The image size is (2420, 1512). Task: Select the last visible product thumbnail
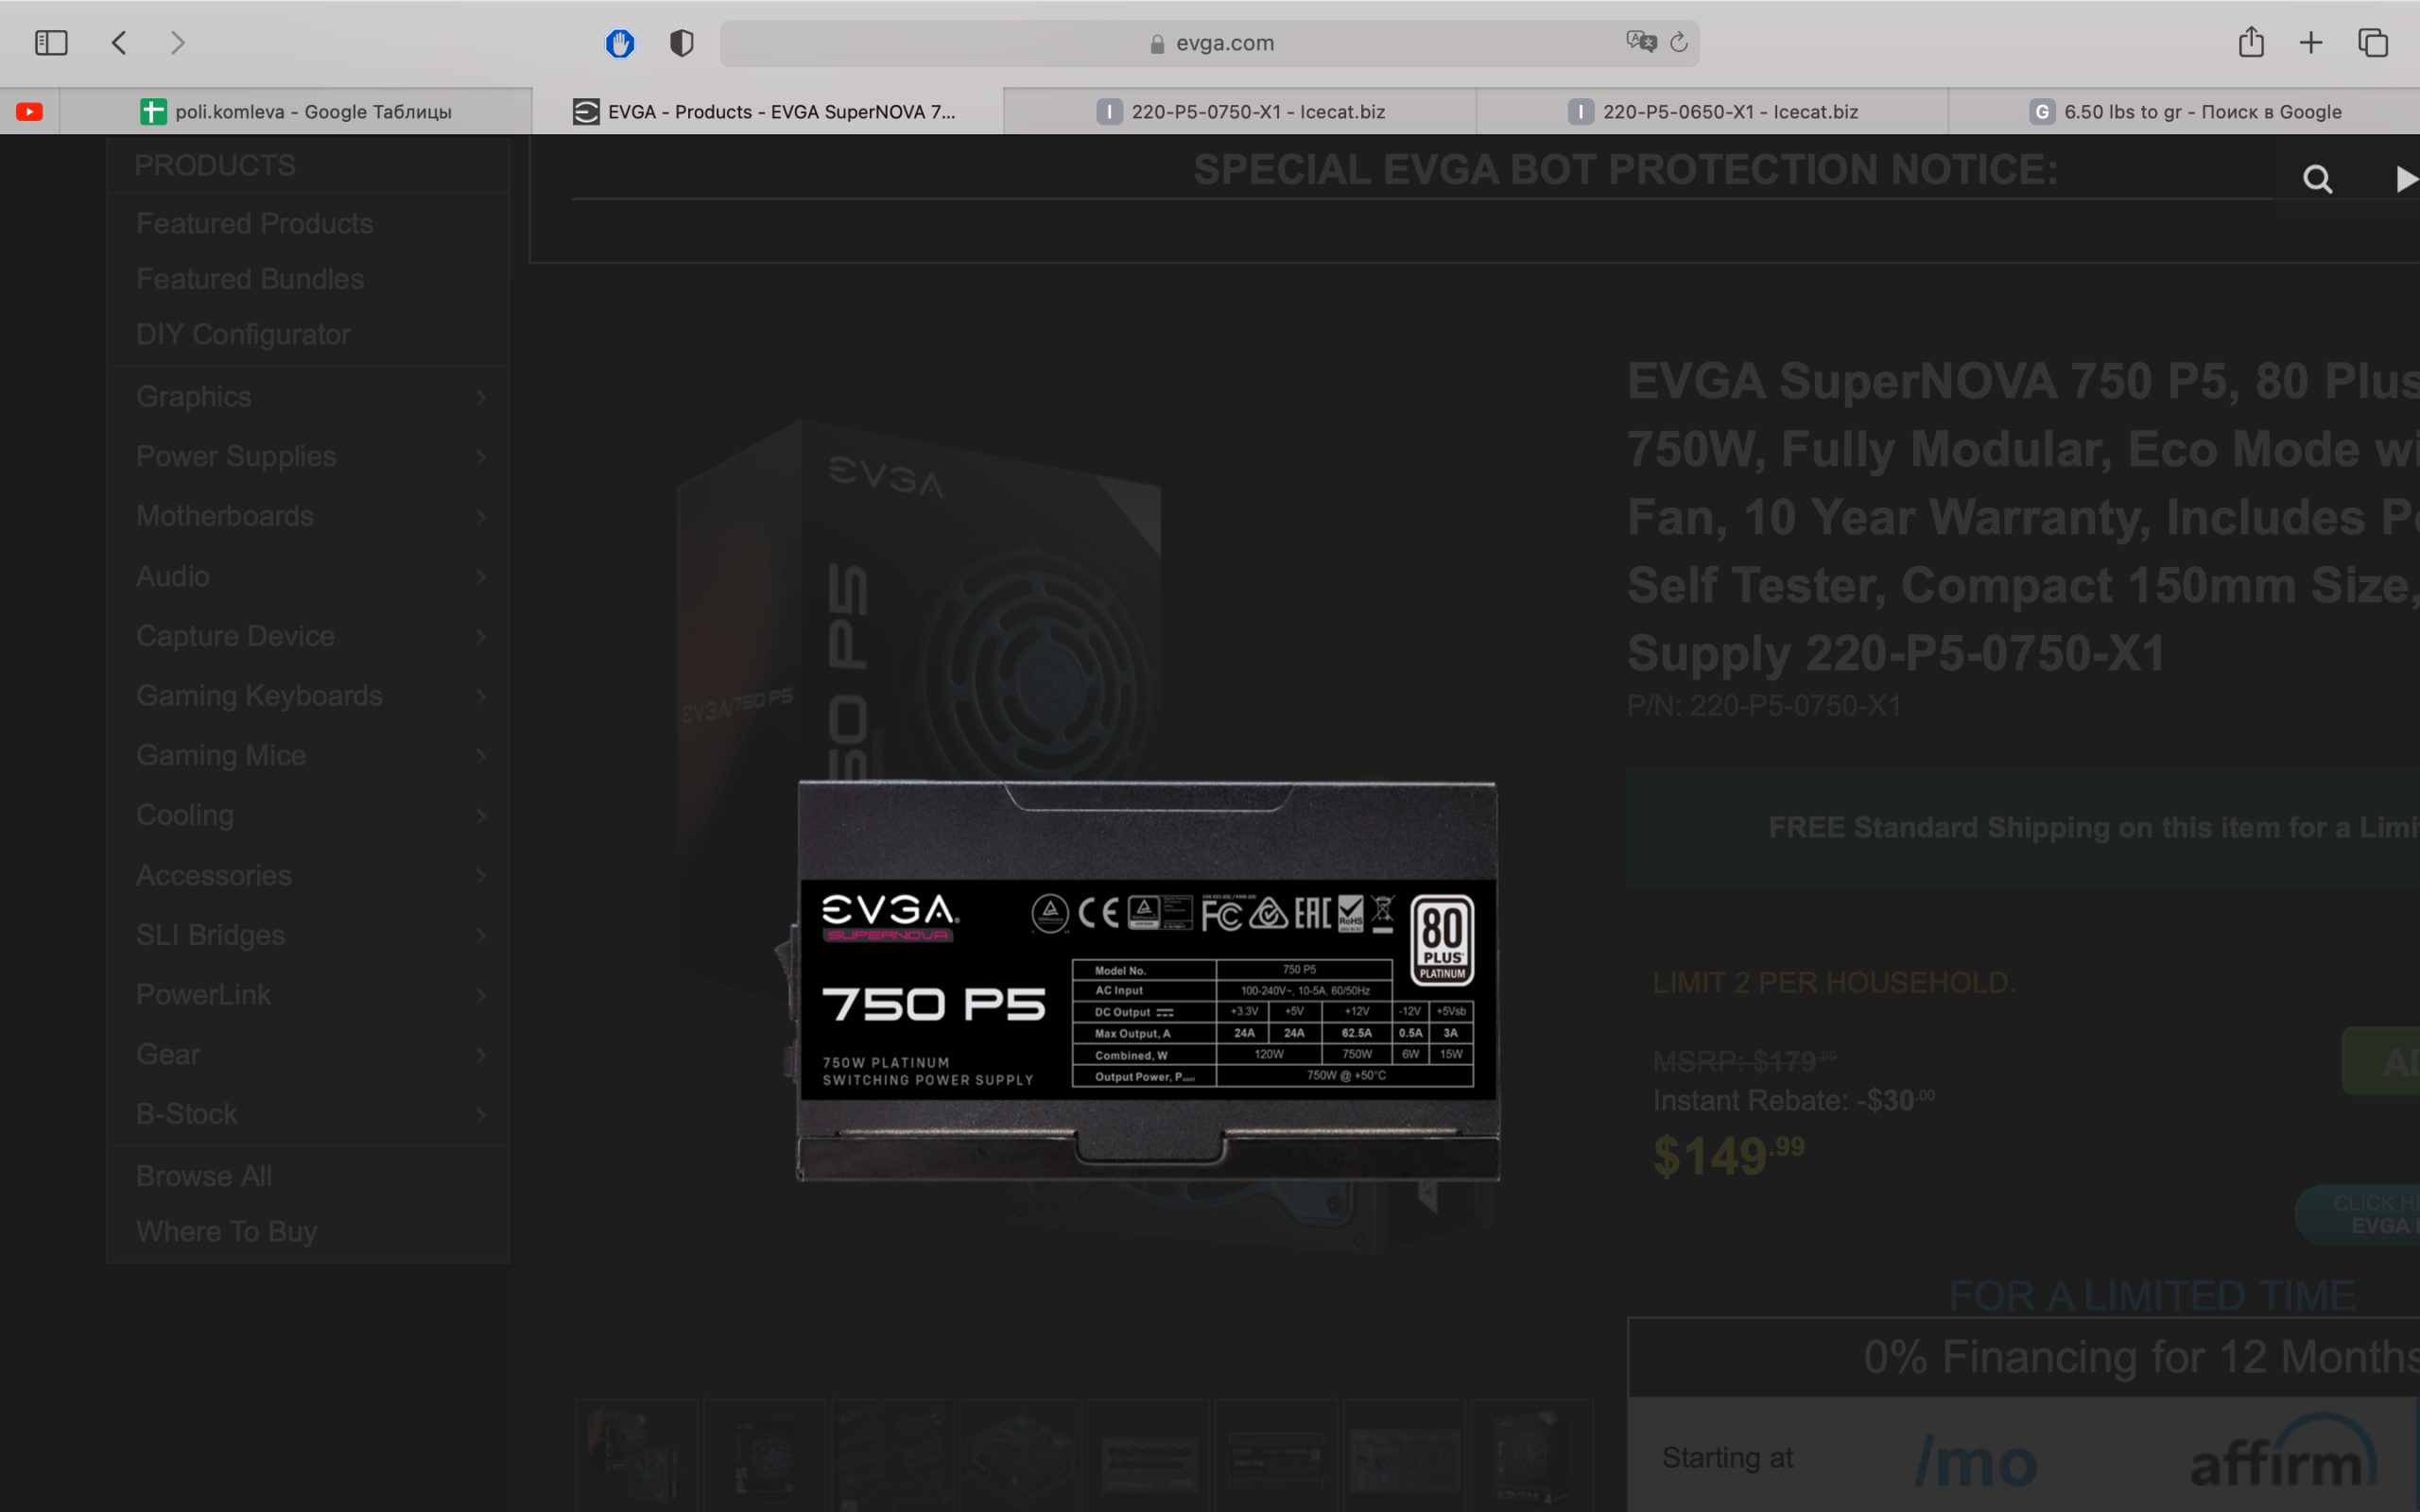[x=1532, y=1456]
